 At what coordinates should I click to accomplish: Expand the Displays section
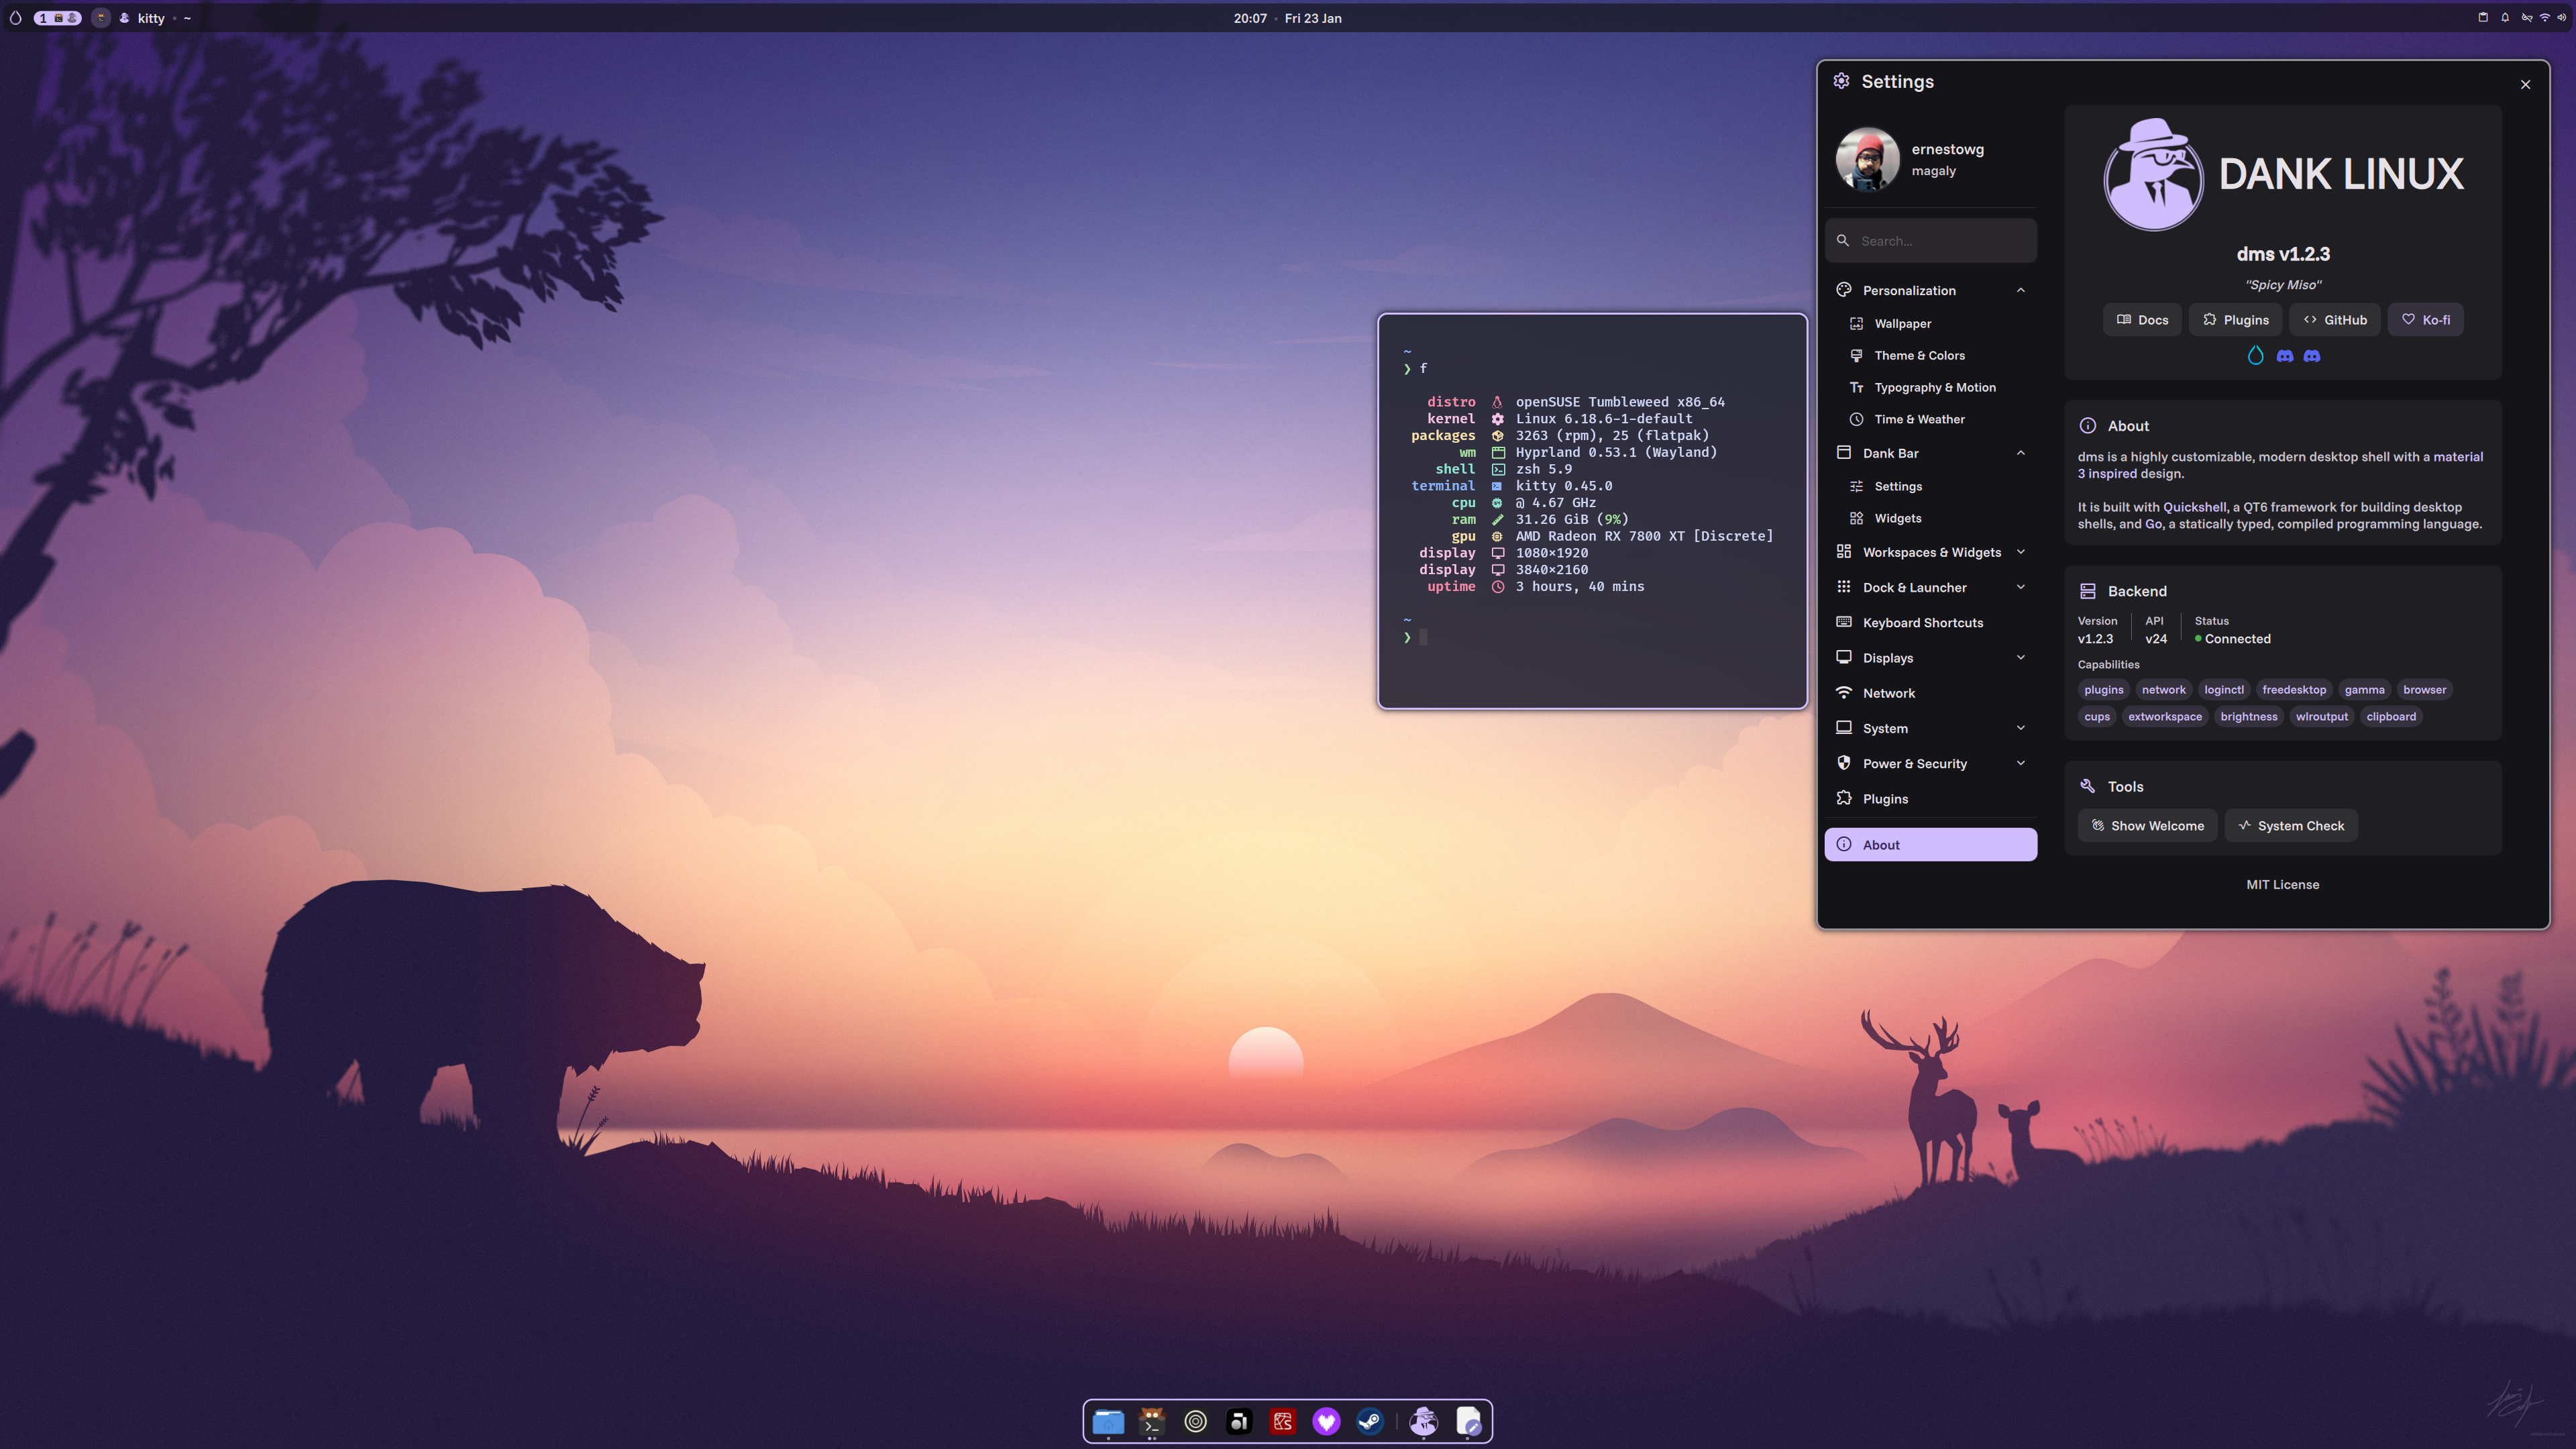pyautogui.click(x=2020, y=657)
